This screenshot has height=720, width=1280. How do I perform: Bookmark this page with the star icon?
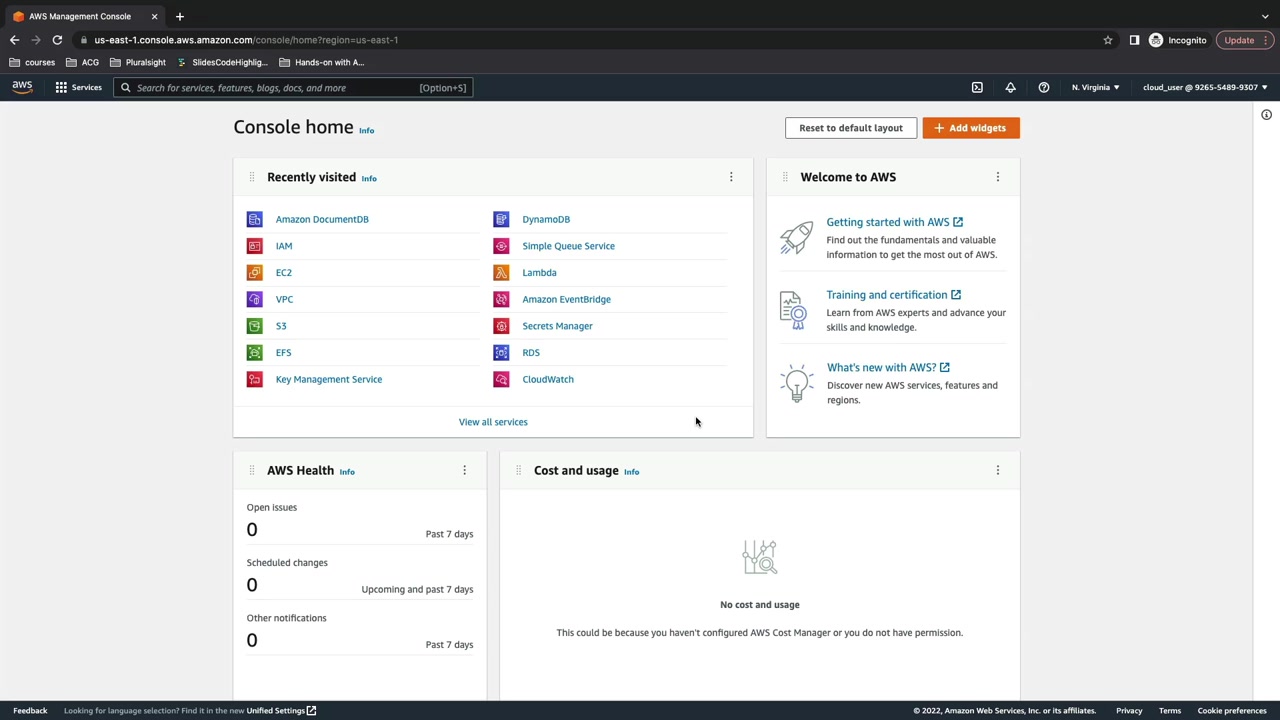pyautogui.click(x=1108, y=40)
